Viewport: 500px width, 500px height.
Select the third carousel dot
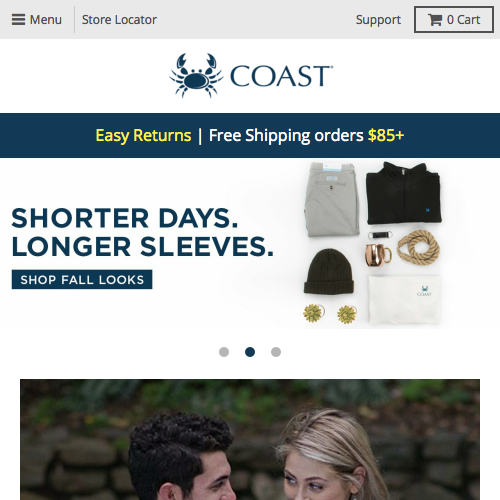click(276, 352)
